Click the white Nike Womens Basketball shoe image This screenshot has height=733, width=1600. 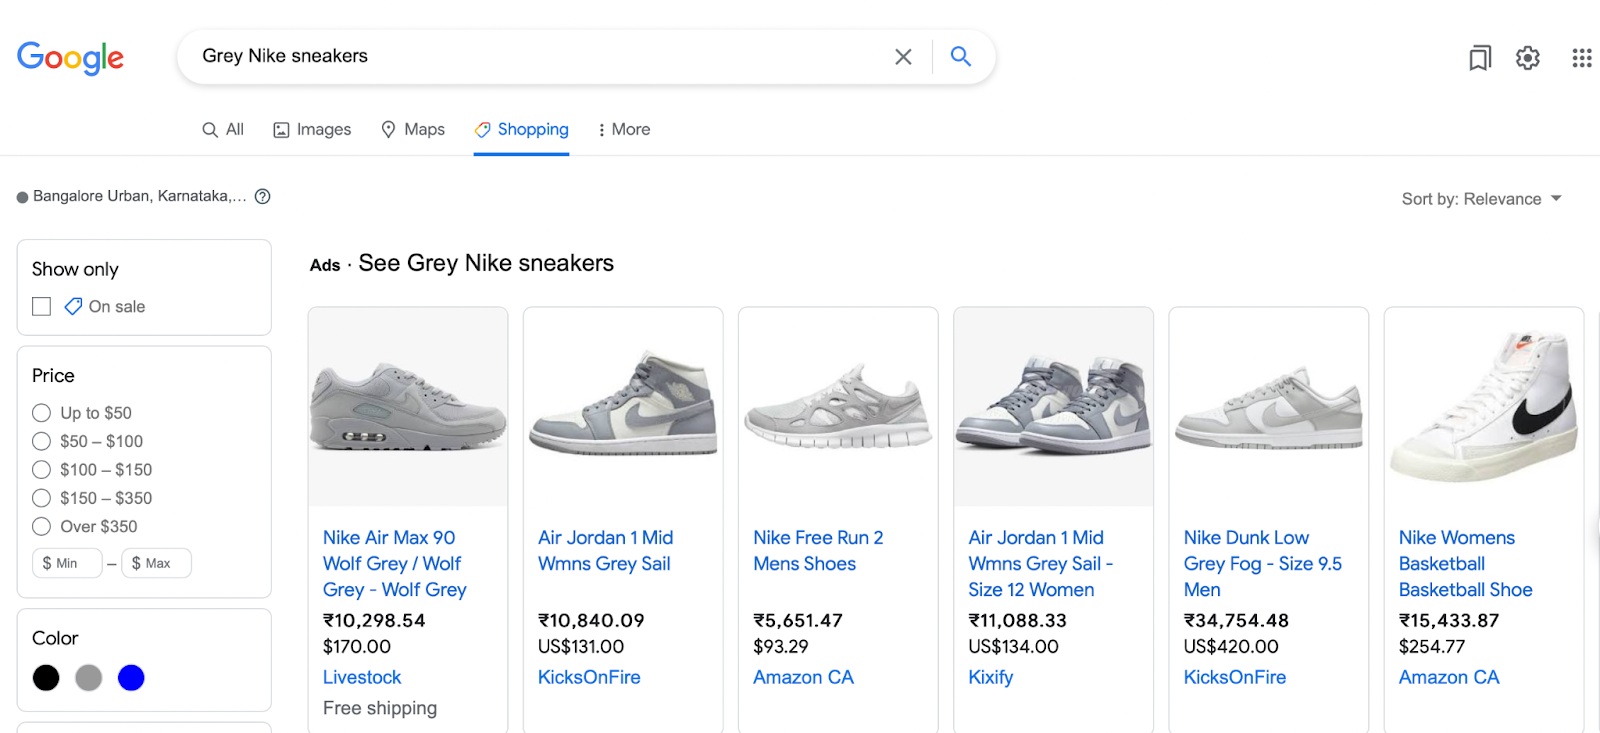(1484, 407)
